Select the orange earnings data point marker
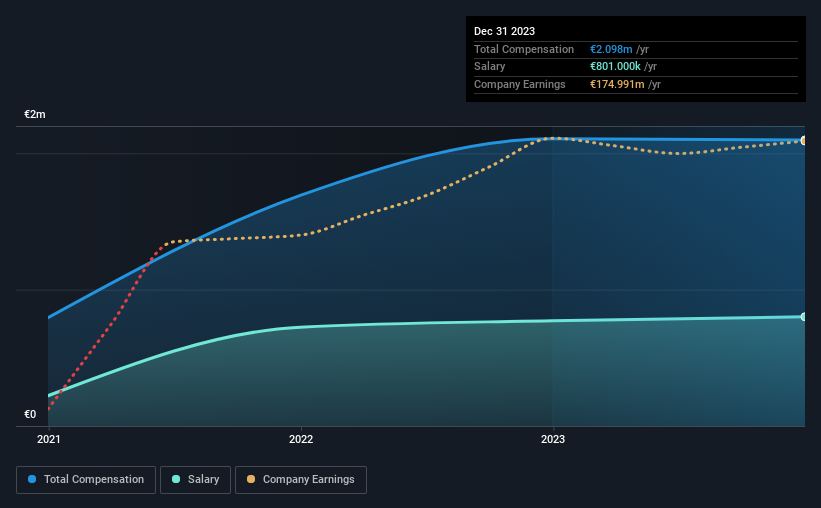The image size is (821, 508). [x=803, y=140]
